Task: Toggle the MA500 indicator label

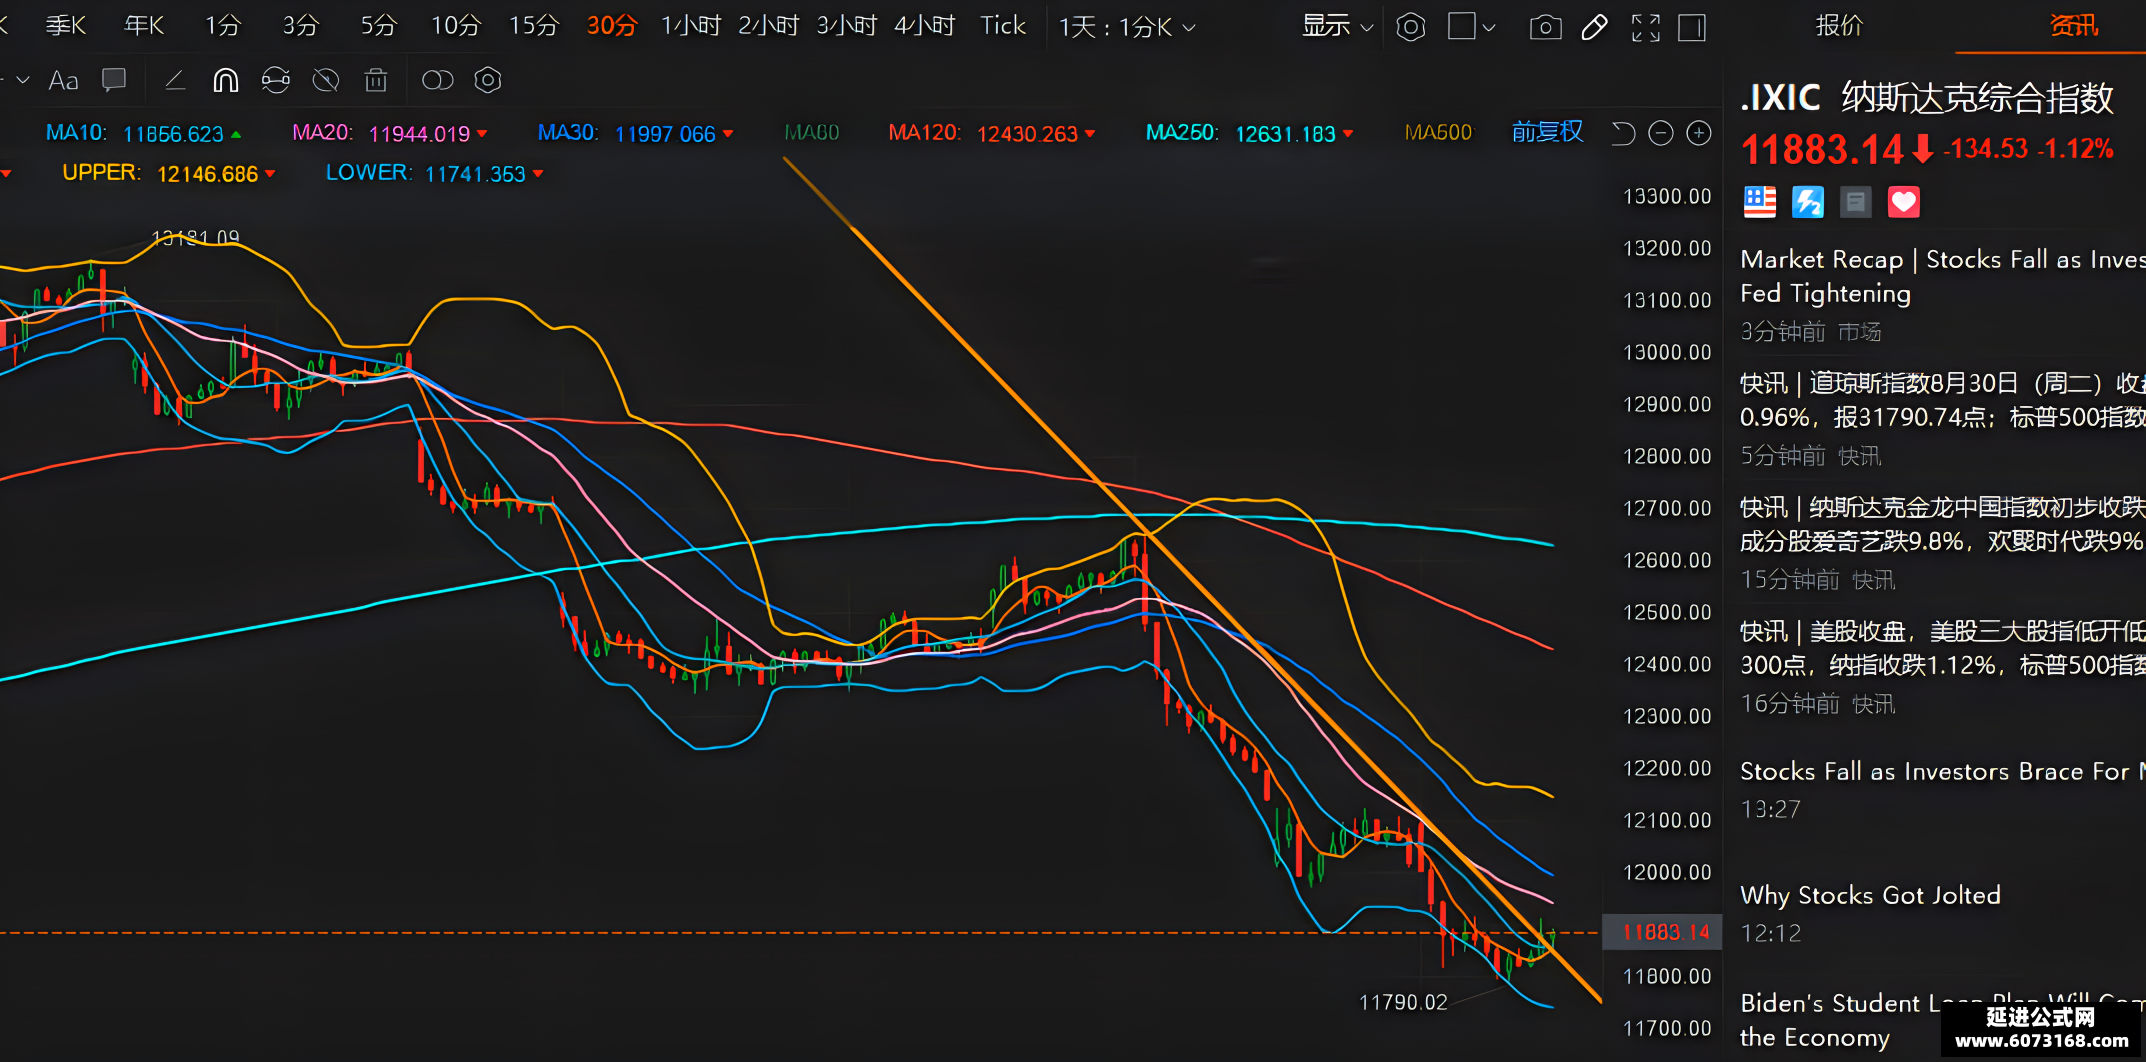Action: point(1438,133)
